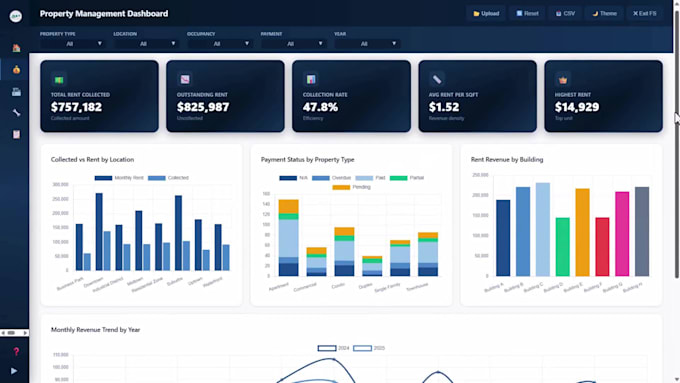Export data with the CSV button
Screen dimensions: 680x383
(x=566, y=13)
